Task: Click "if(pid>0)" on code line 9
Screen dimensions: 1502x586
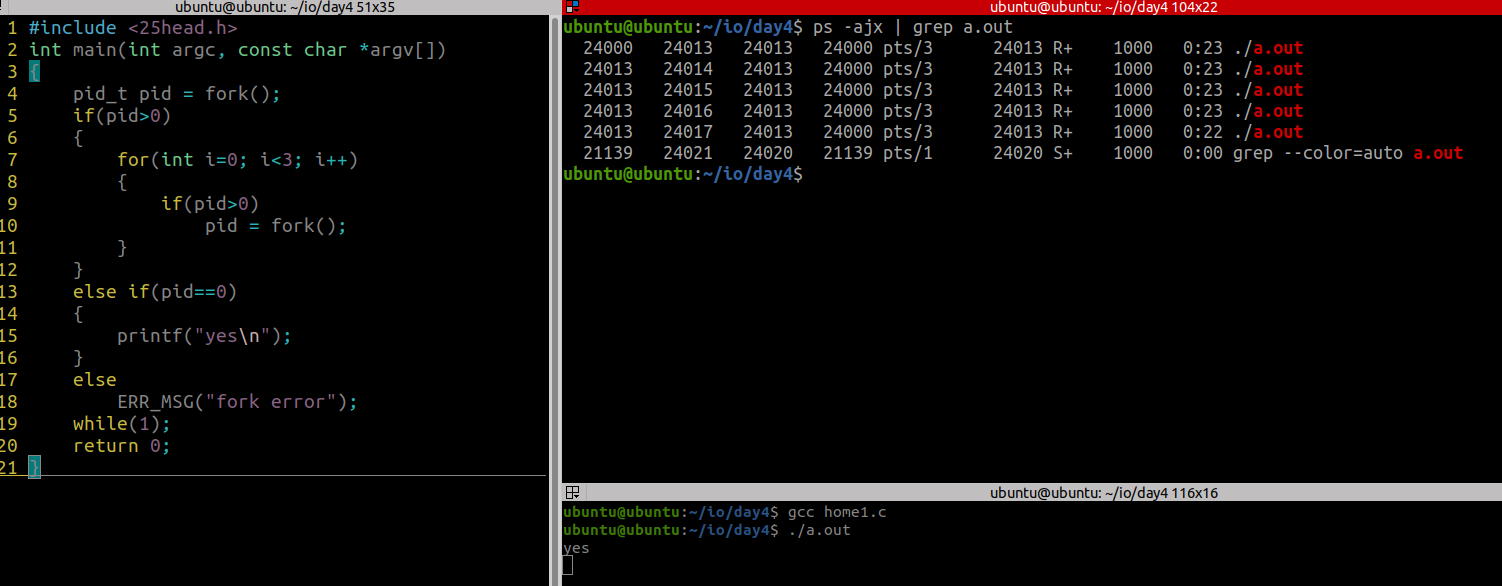Action: tap(210, 204)
